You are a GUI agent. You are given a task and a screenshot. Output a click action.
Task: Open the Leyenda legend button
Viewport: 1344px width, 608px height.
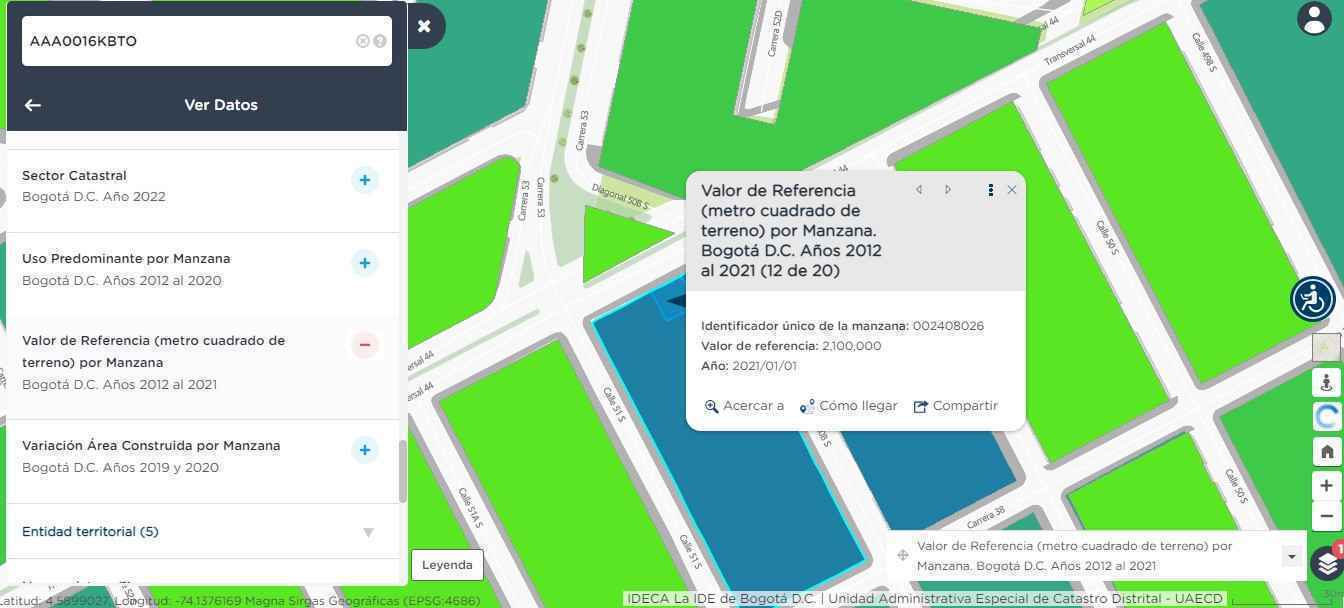point(447,565)
